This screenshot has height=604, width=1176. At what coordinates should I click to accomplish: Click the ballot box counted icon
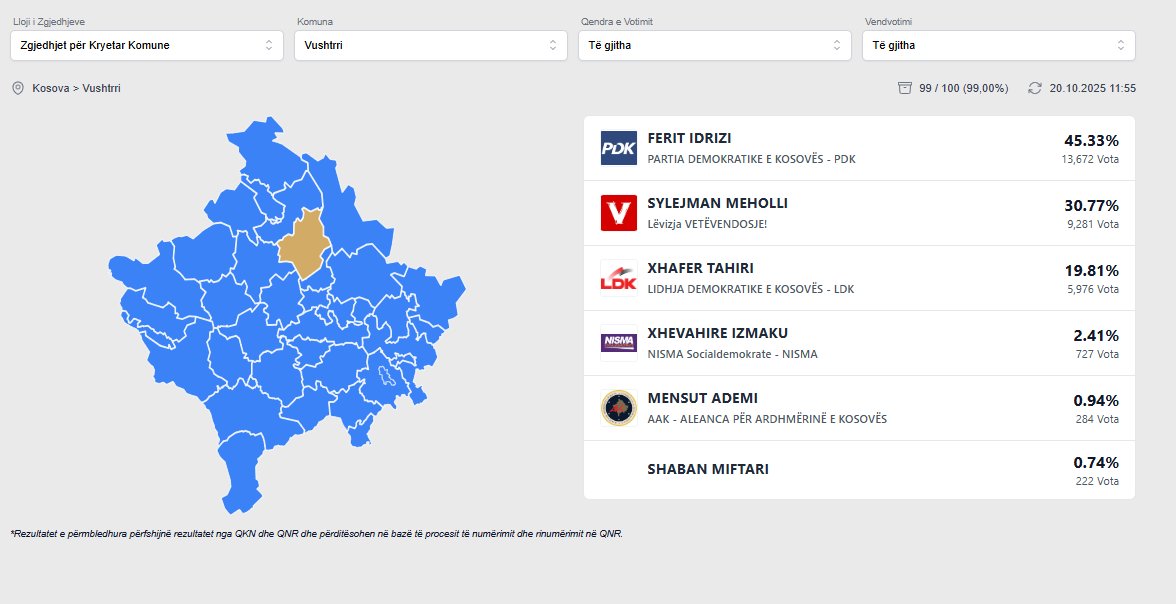(905, 88)
